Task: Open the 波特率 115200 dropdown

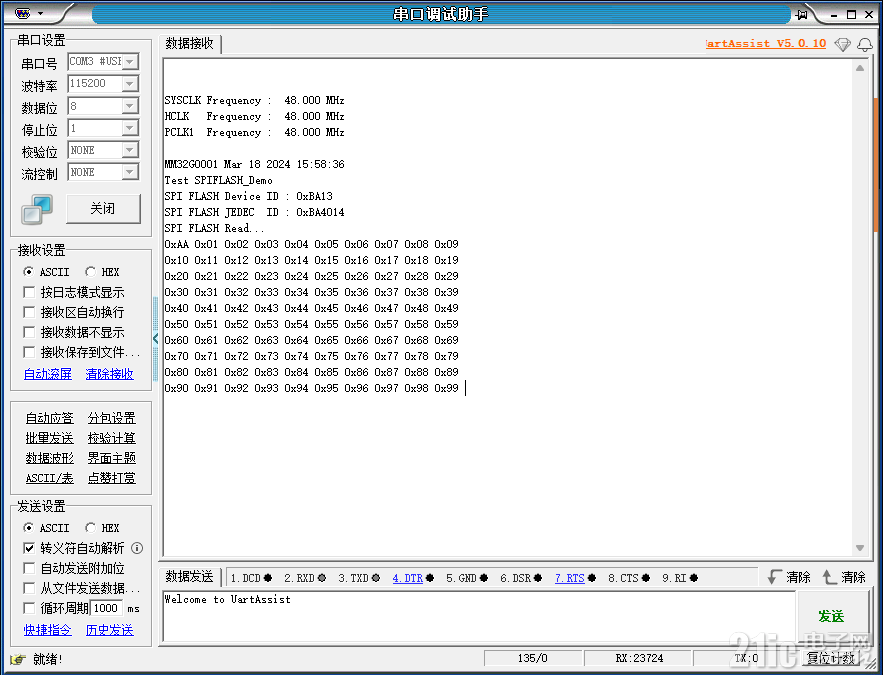Action: pyautogui.click(x=130, y=84)
